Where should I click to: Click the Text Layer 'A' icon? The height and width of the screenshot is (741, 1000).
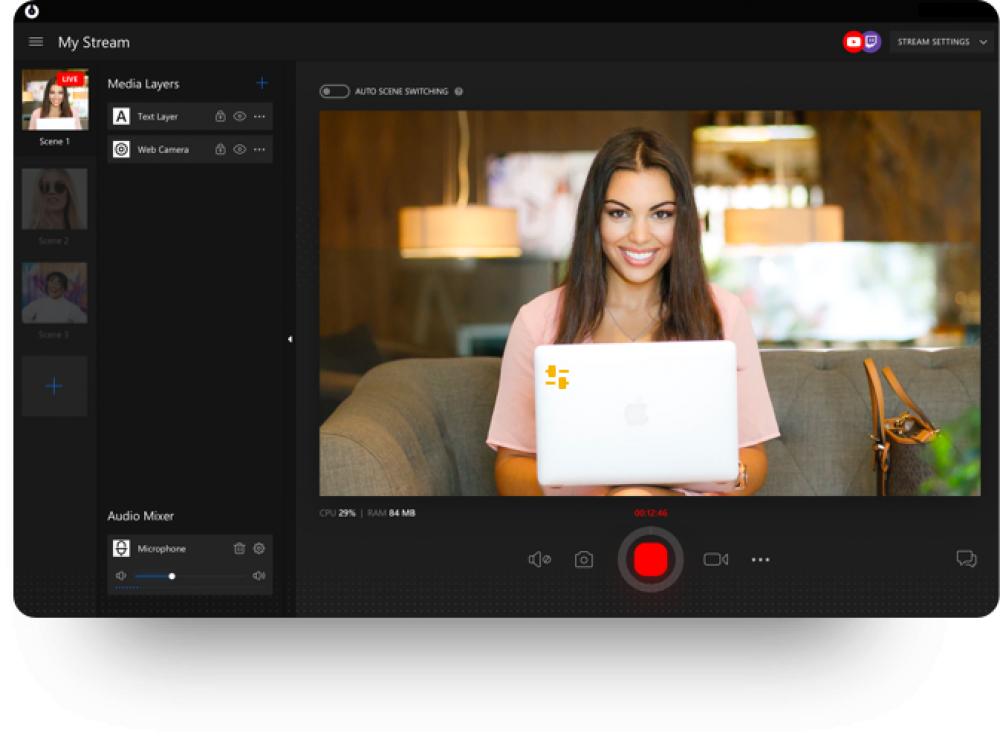click(x=121, y=116)
